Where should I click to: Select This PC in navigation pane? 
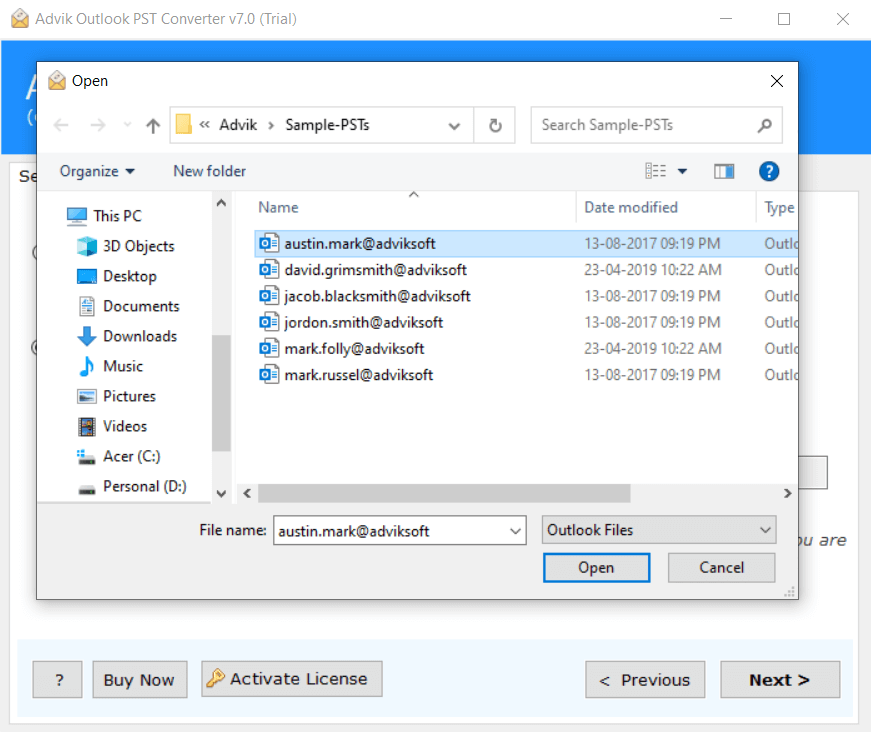[x=104, y=215]
